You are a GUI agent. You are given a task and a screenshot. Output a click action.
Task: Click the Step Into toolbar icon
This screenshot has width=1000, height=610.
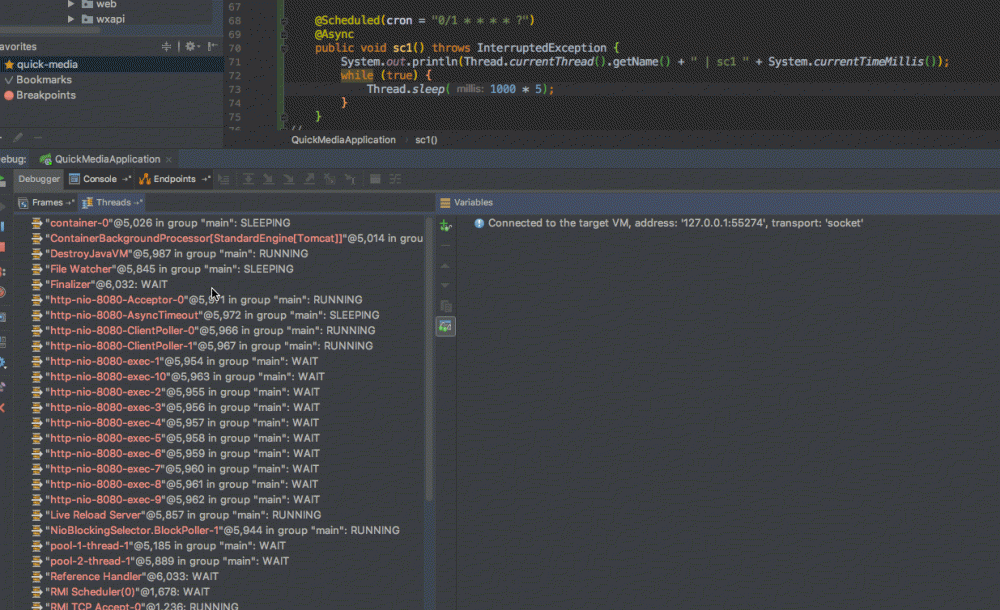(x=268, y=179)
